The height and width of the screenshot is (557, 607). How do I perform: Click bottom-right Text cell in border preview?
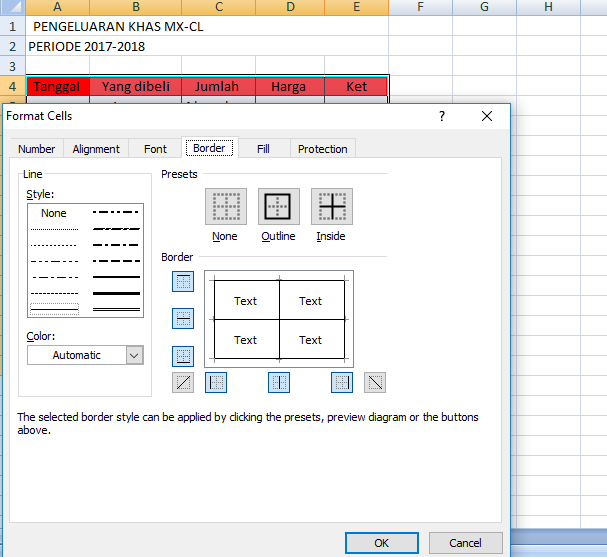pyautogui.click(x=310, y=340)
